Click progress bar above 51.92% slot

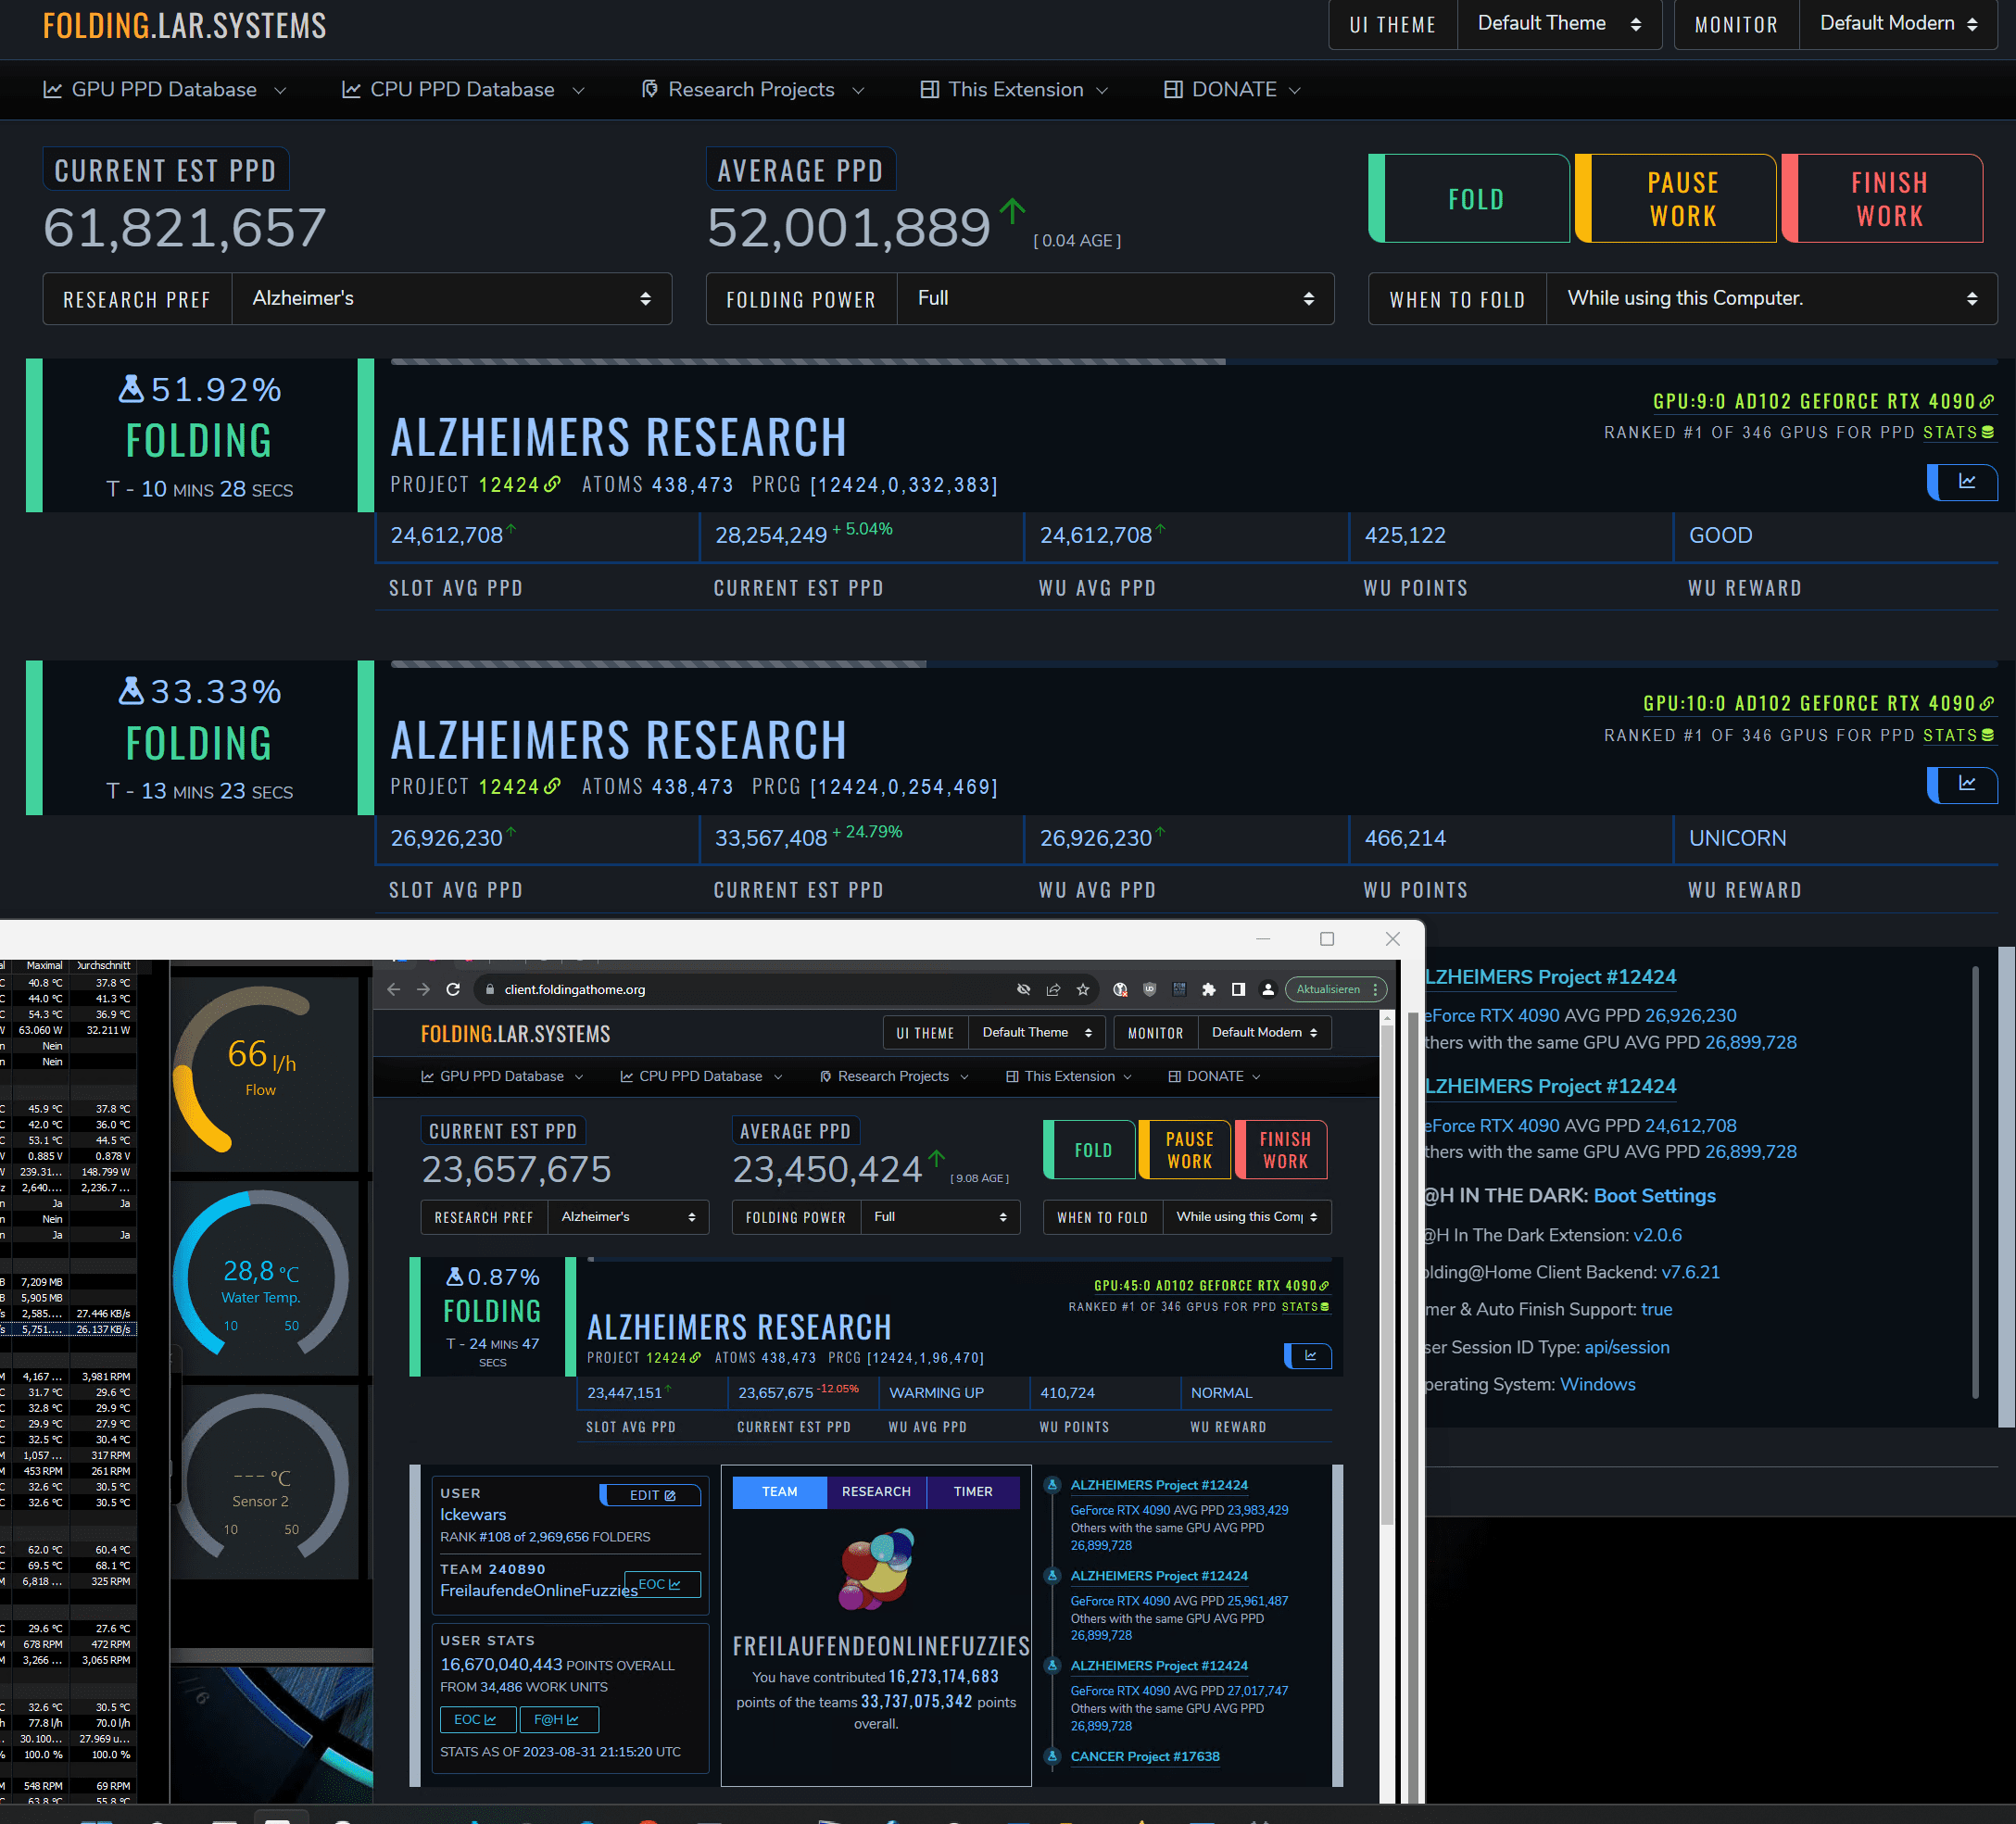coord(1194,362)
